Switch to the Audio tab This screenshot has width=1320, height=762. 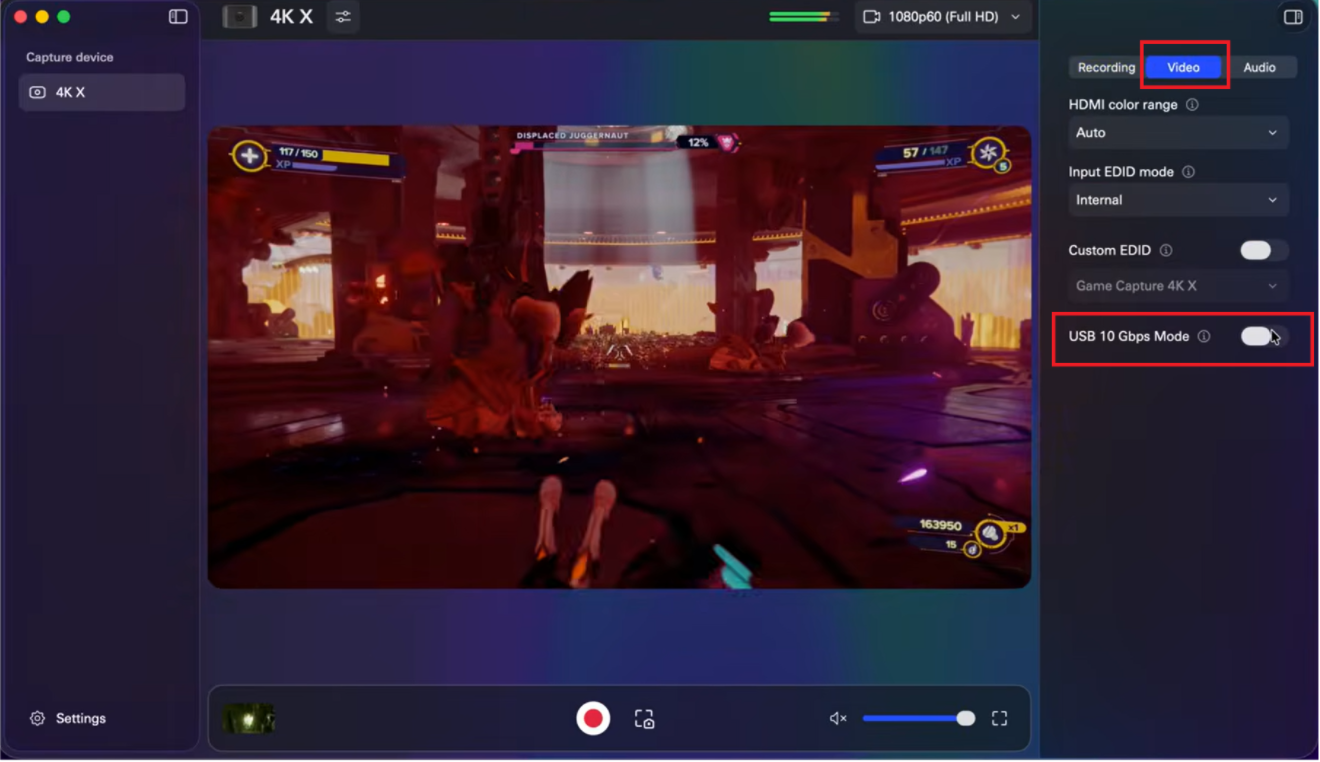point(1259,67)
